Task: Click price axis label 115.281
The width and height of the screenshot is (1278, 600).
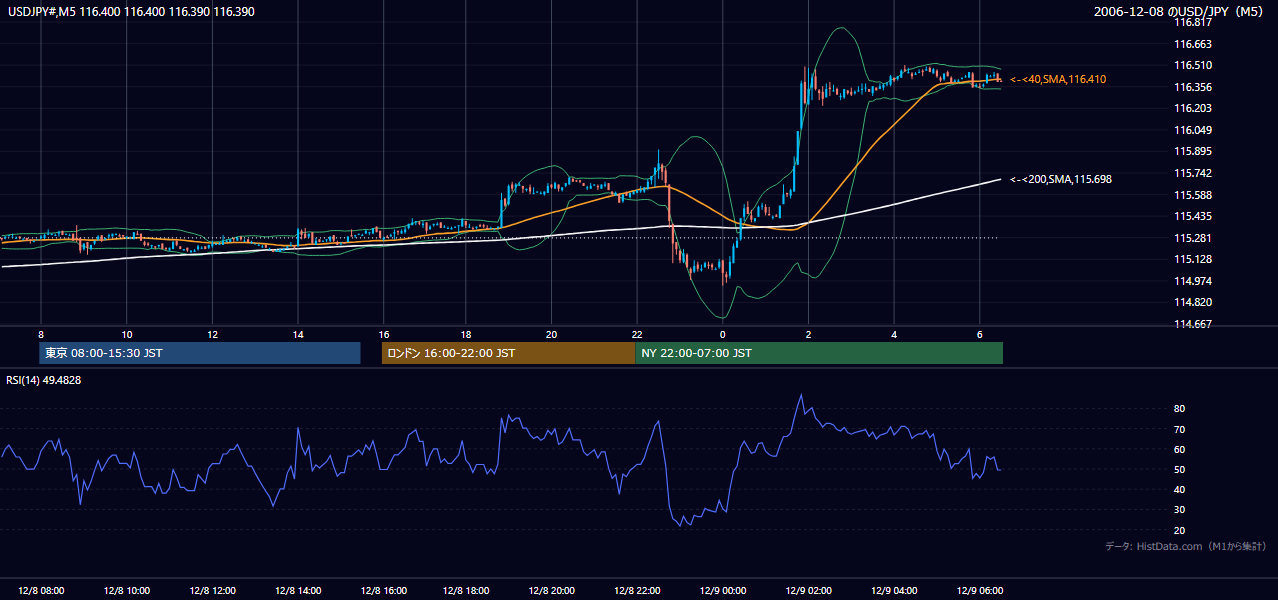Action: pos(1193,238)
